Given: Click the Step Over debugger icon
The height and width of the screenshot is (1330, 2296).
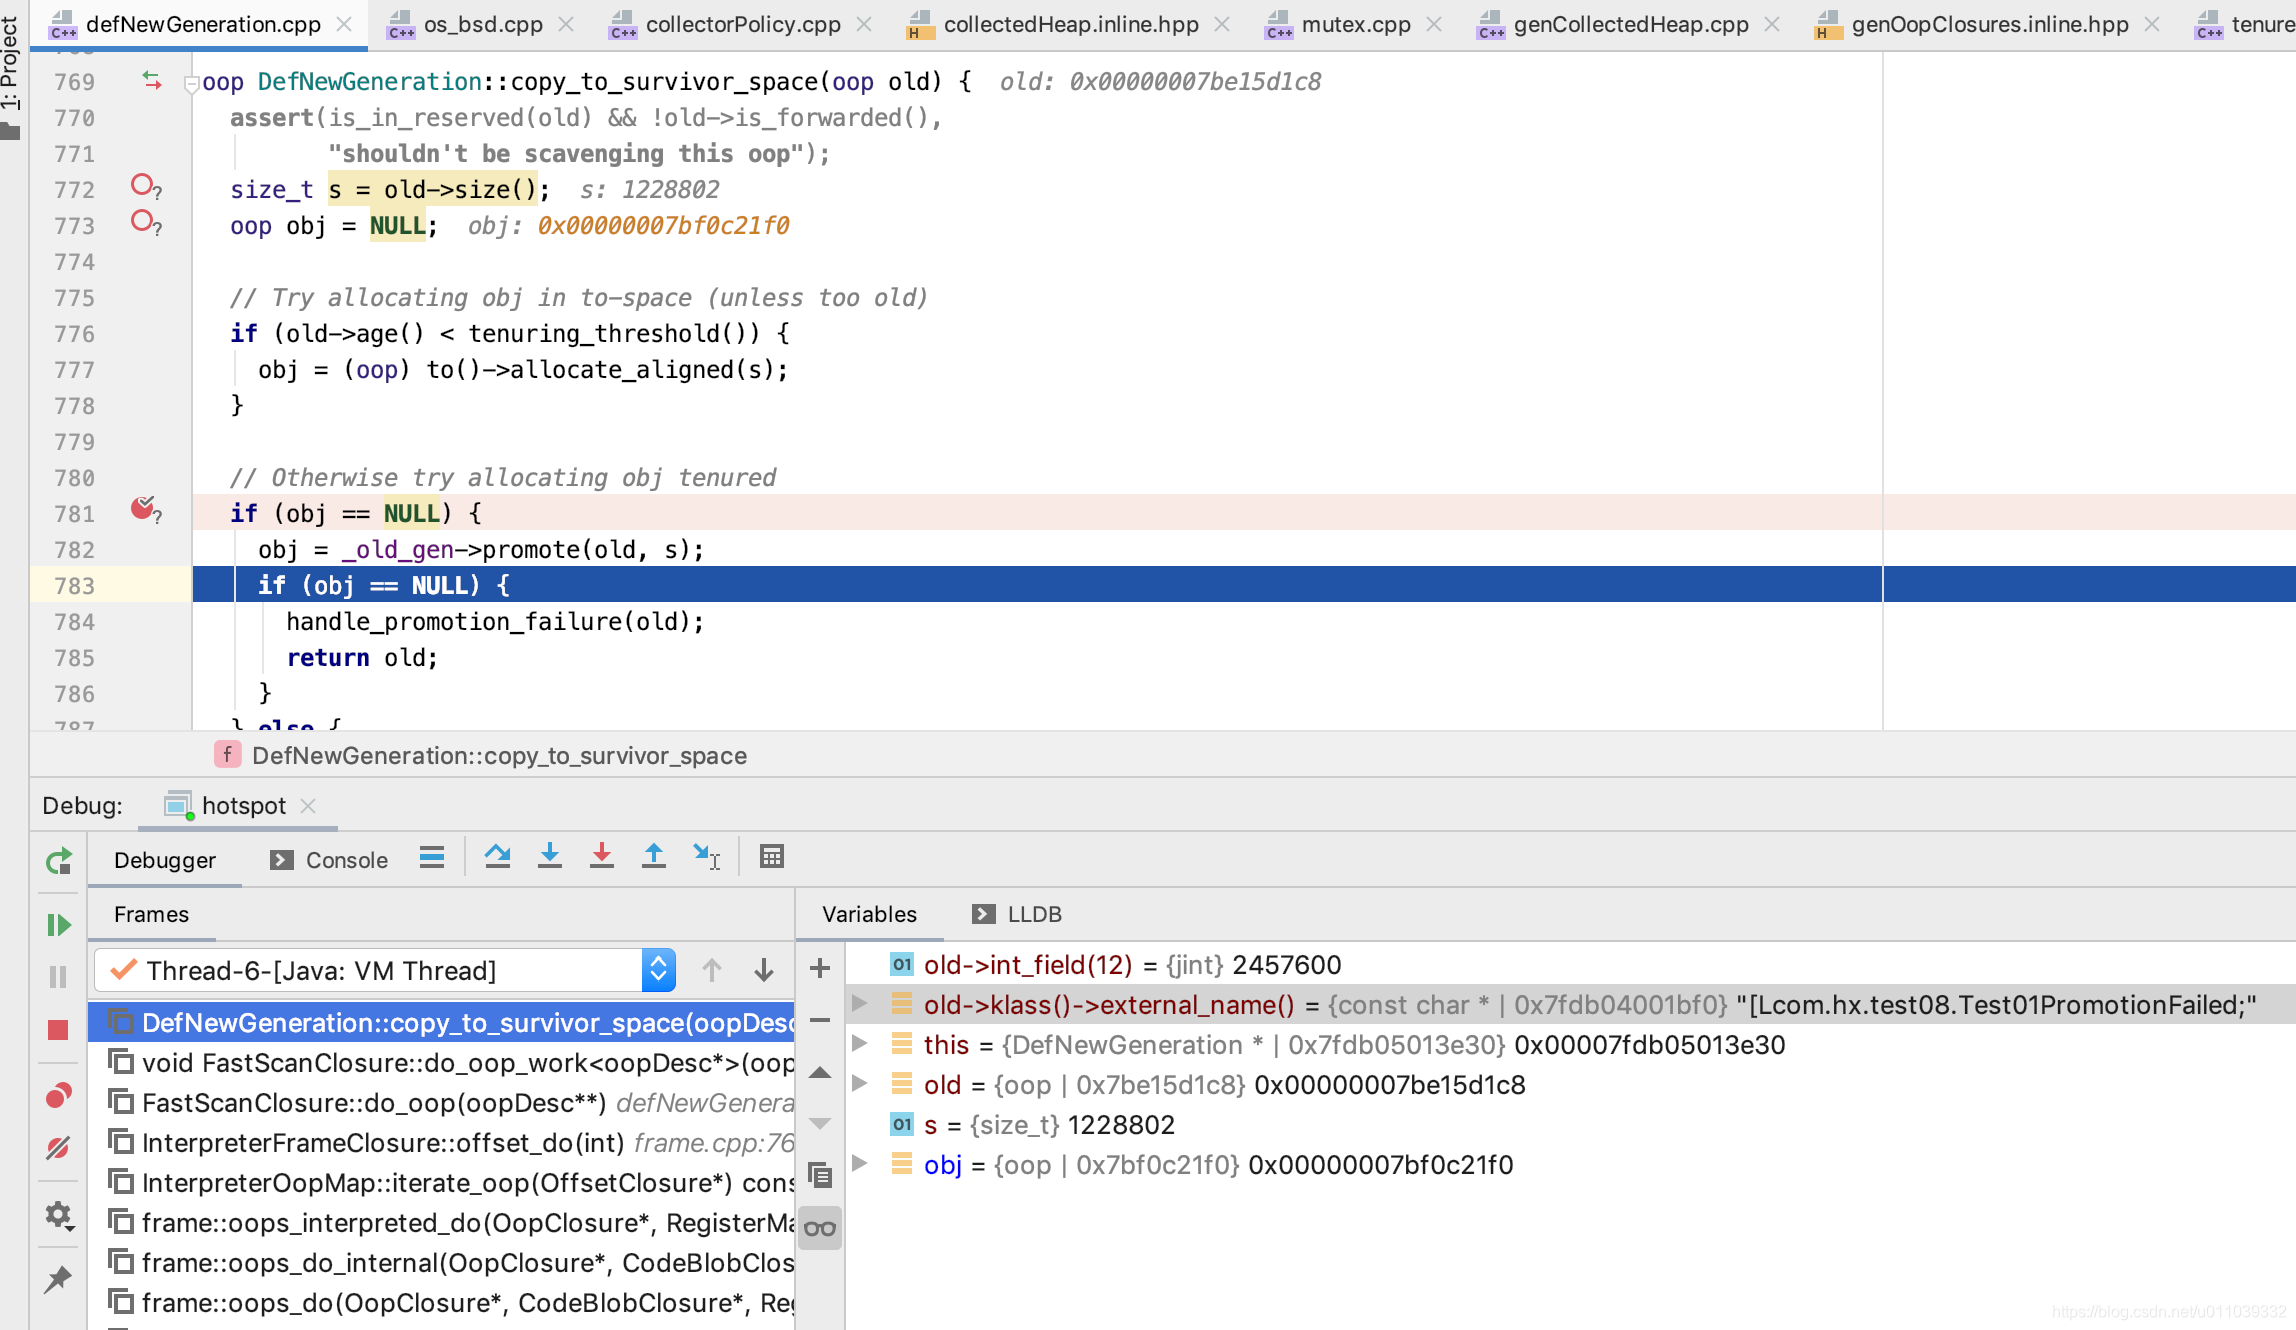Looking at the screenshot, I should pyautogui.click(x=497, y=857).
